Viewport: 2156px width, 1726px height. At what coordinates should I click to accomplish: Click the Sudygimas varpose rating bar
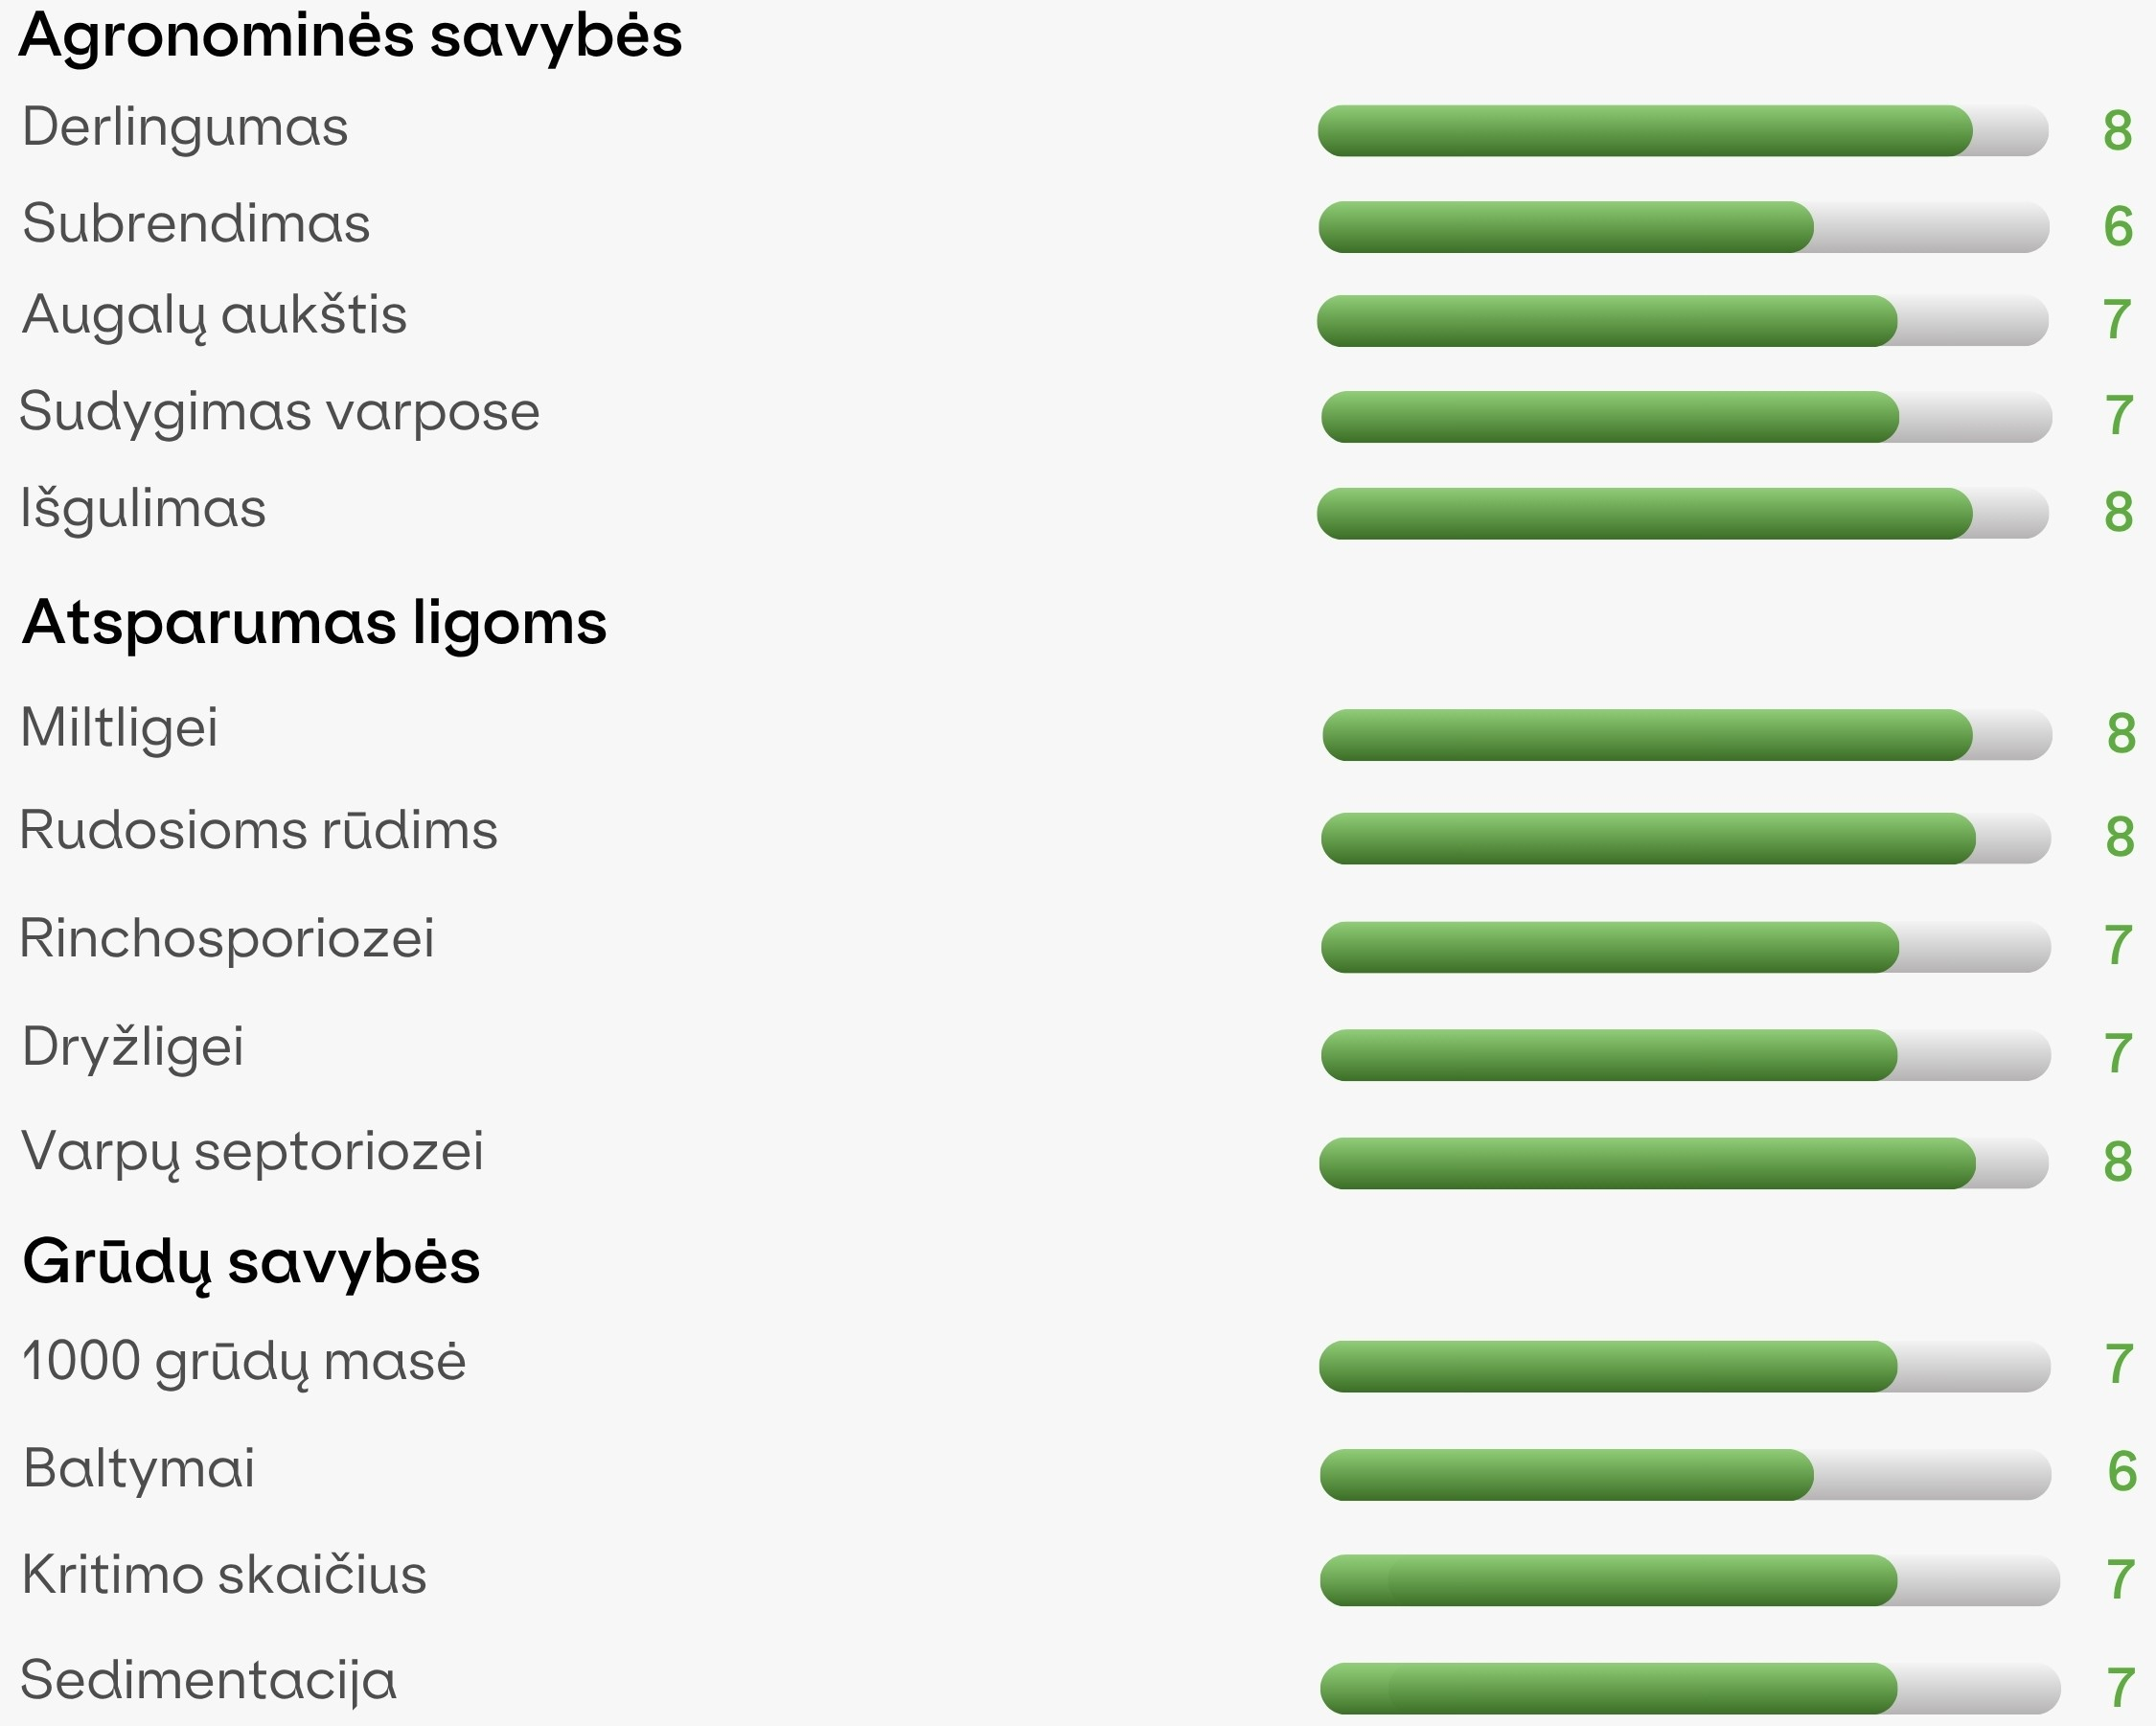tap(1687, 416)
